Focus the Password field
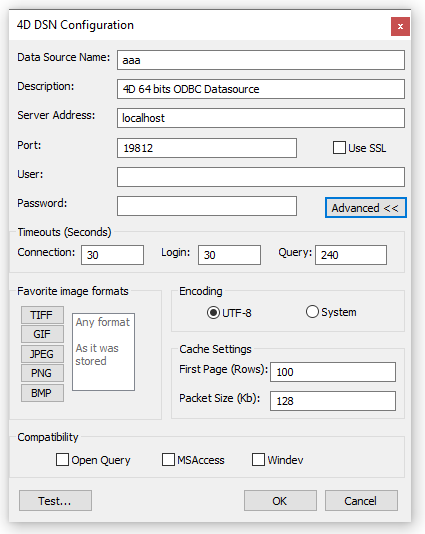425x534 pixels. 207,206
